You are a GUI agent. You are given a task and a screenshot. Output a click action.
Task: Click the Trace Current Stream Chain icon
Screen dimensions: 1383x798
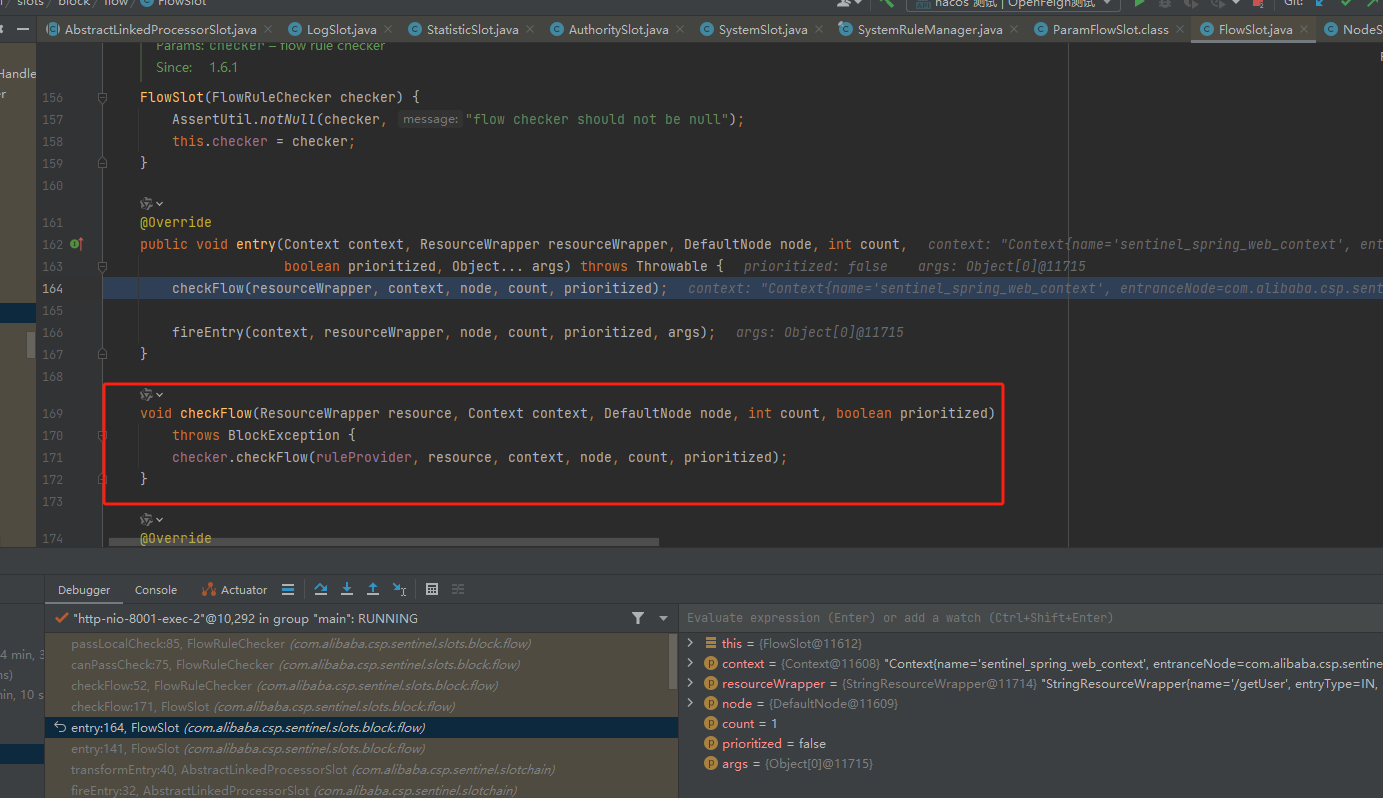tap(458, 589)
